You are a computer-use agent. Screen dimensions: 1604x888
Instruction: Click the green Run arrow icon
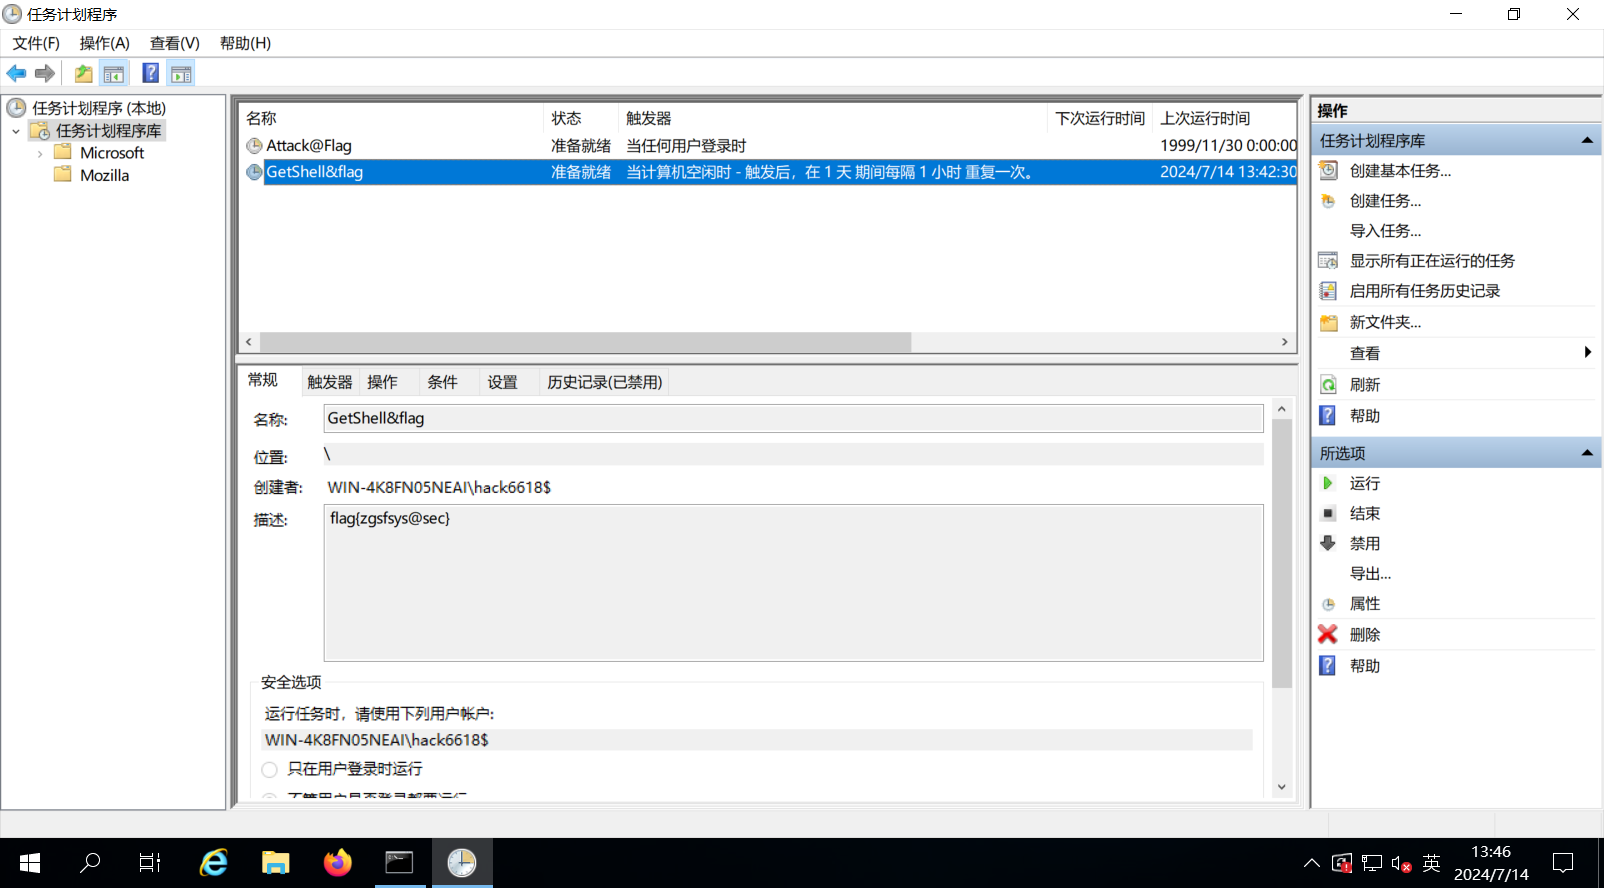pos(1327,483)
